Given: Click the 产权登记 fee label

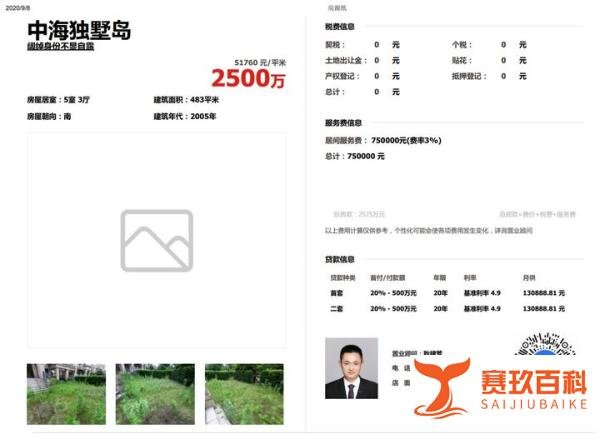Looking at the screenshot, I should [342, 76].
